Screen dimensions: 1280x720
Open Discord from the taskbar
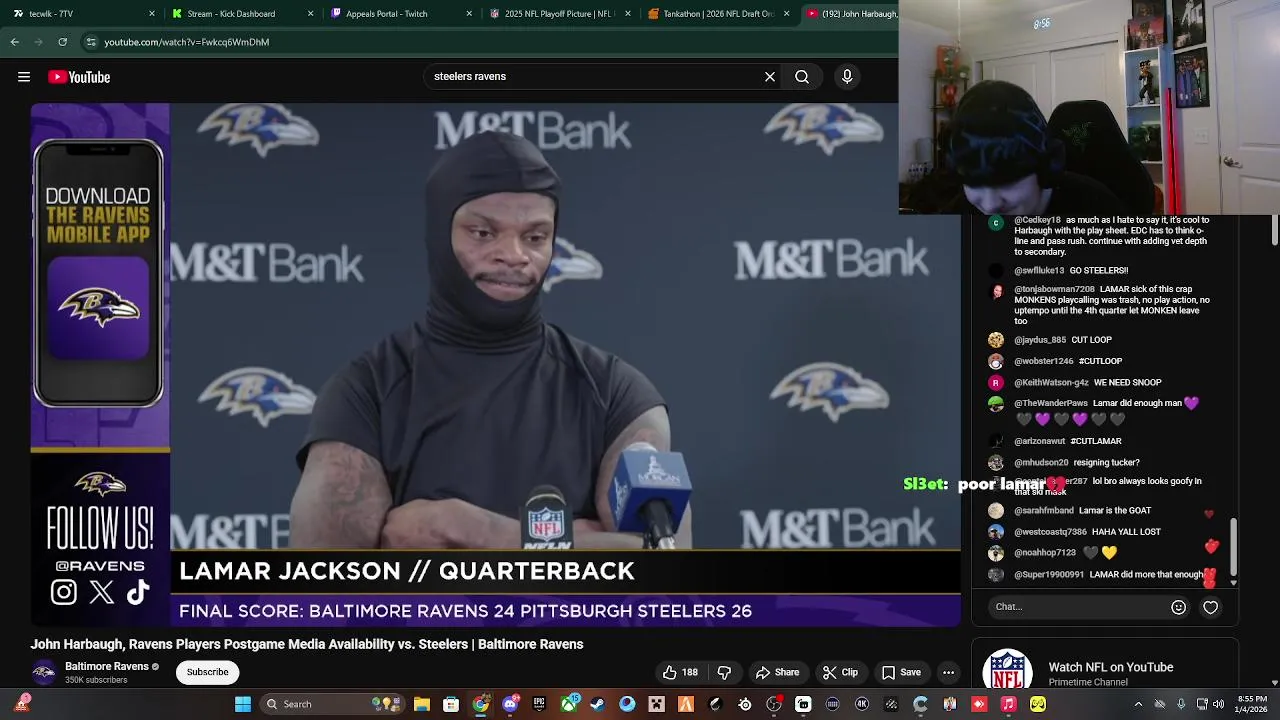(510, 704)
